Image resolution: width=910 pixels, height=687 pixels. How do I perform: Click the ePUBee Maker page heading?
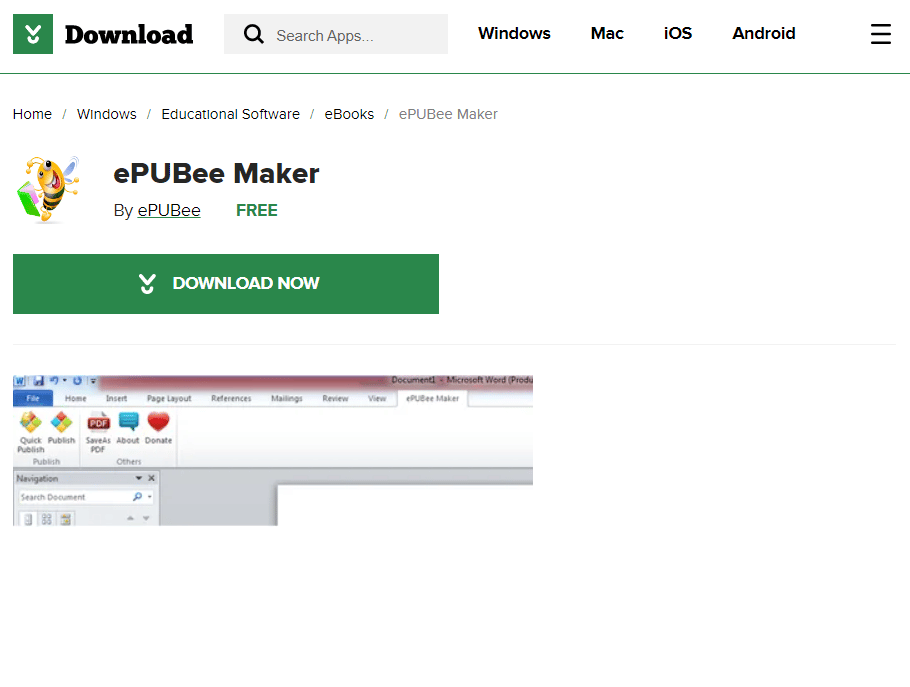pyautogui.click(x=216, y=173)
